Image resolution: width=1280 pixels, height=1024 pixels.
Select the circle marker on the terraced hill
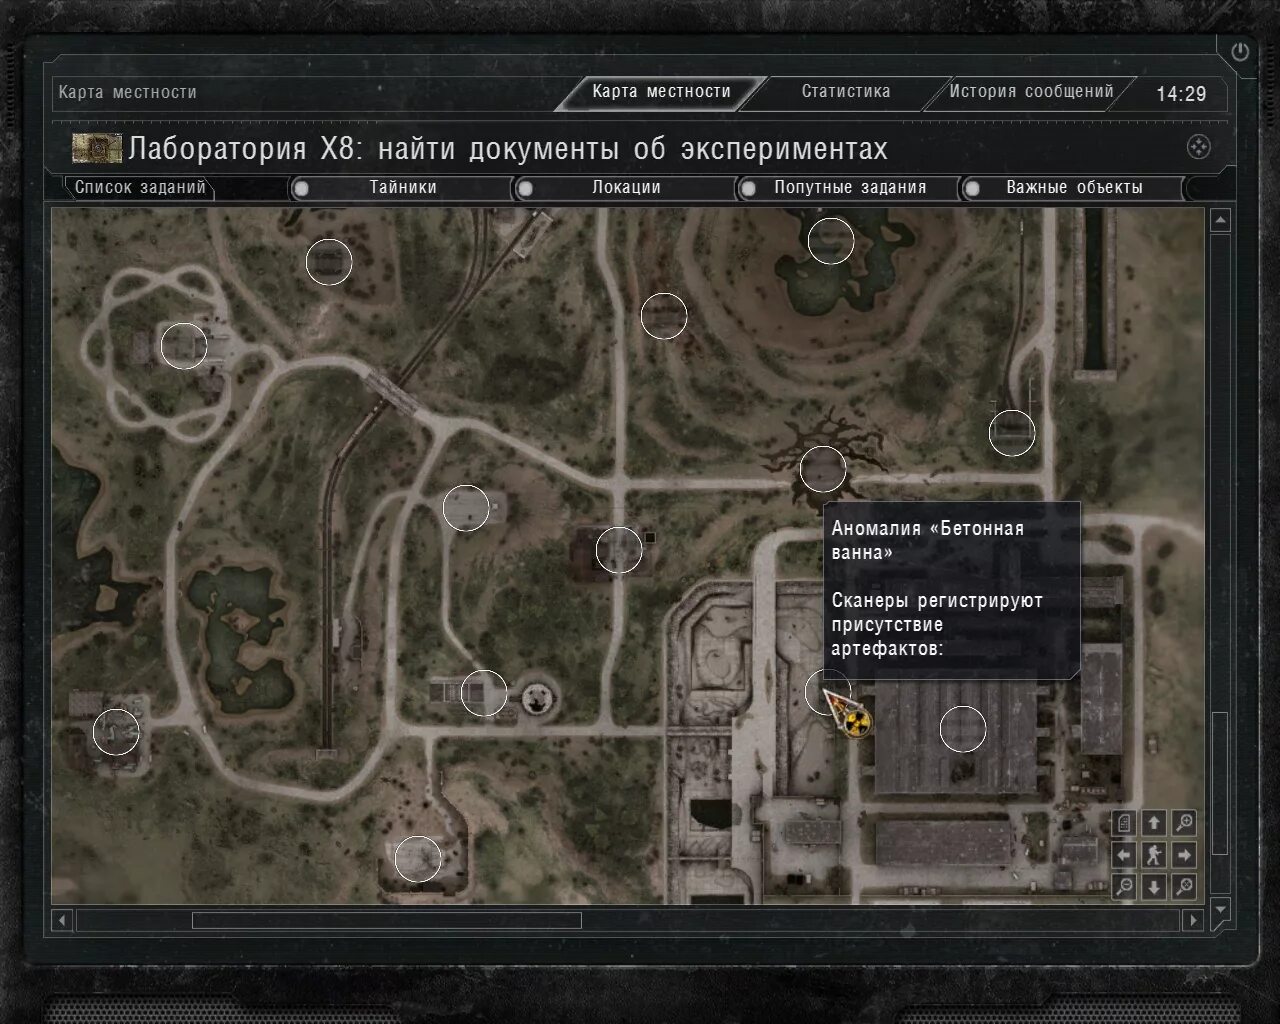click(x=664, y=316)
